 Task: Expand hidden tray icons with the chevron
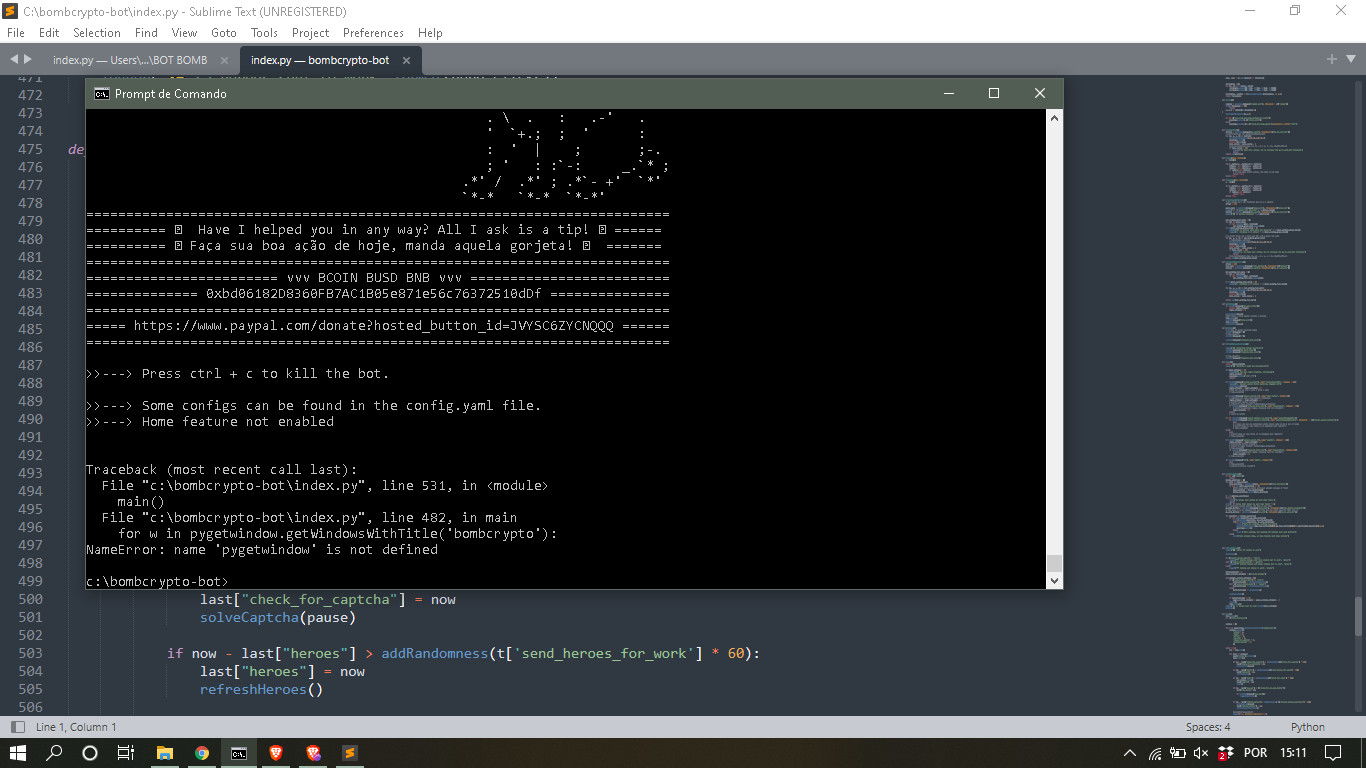[x=1132, y=752]
